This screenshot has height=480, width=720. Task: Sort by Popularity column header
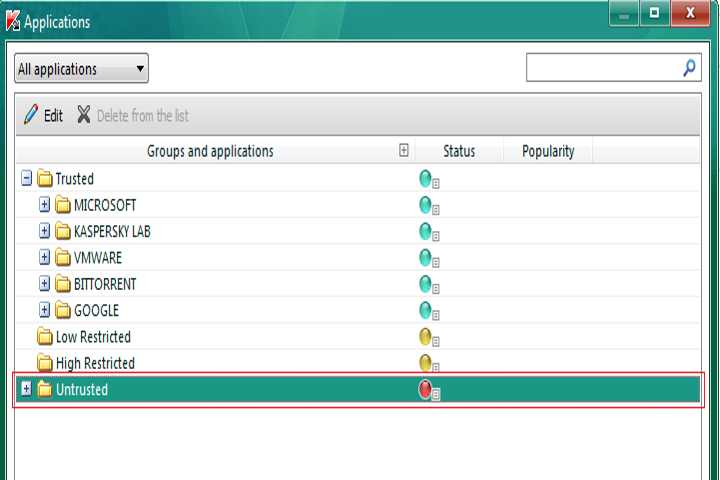(548, 151)
